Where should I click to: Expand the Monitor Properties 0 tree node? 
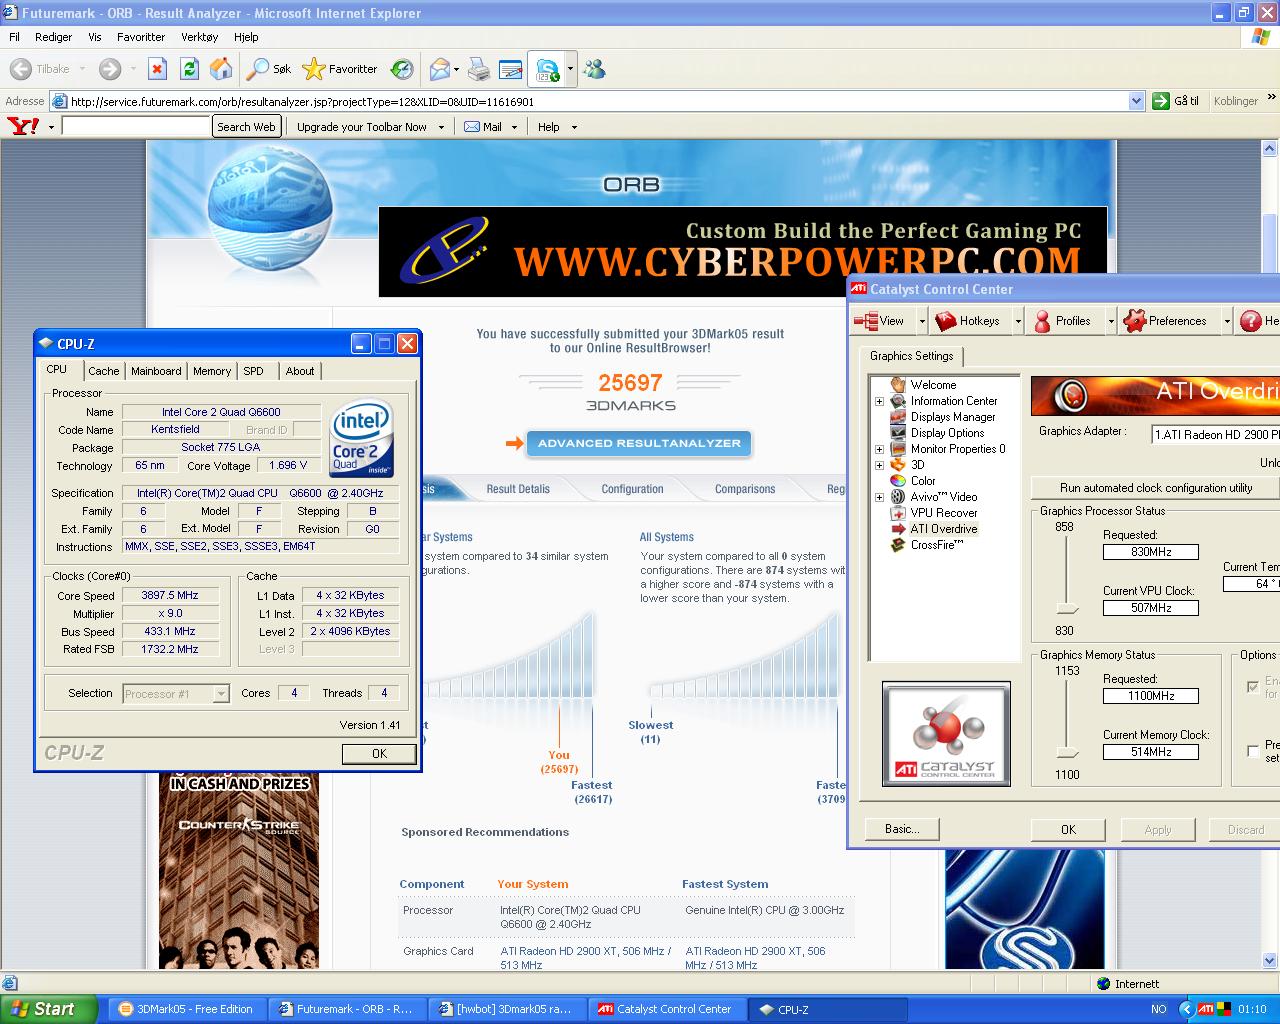pyautogui.click(x=880, y=449)
